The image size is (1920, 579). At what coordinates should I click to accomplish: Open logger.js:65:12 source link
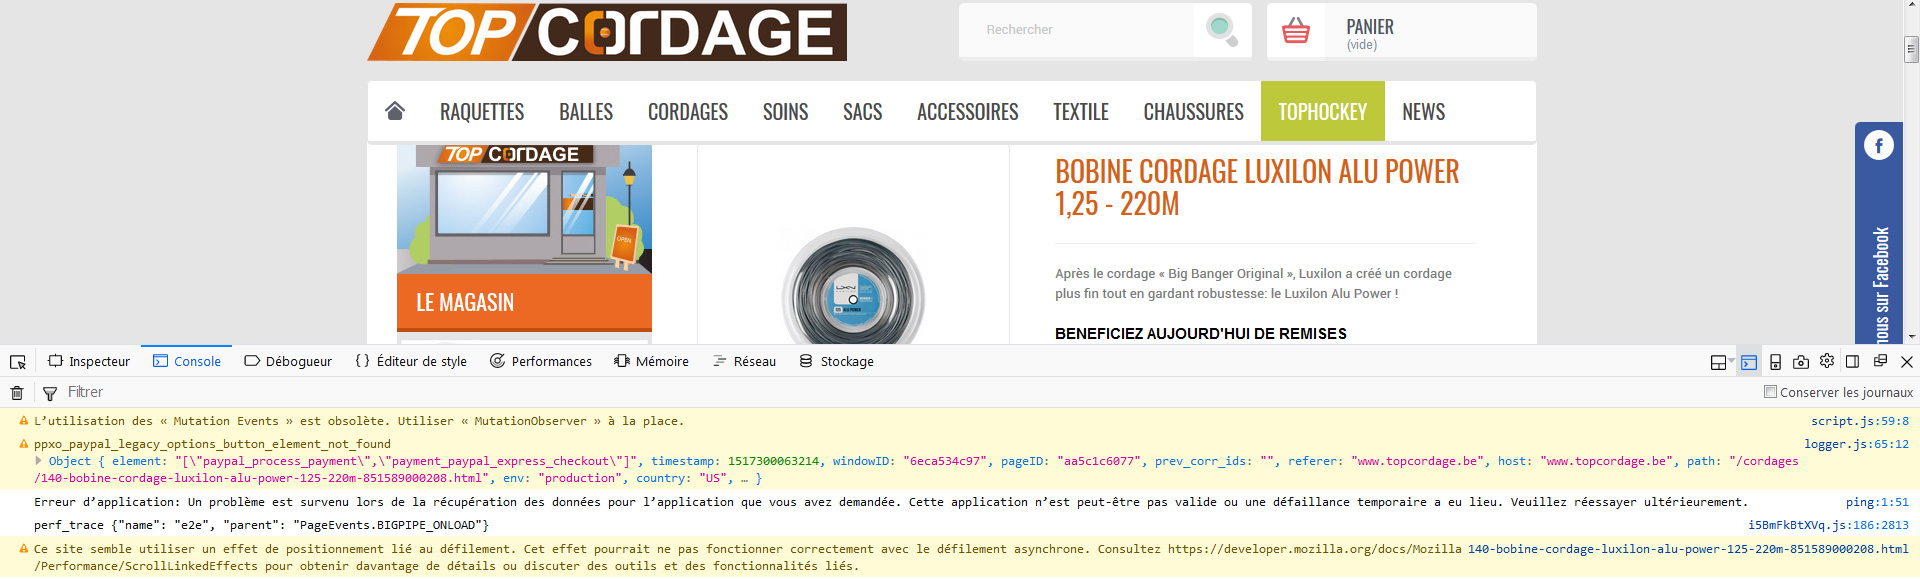pyautogui.click(x=1857, y=444)
